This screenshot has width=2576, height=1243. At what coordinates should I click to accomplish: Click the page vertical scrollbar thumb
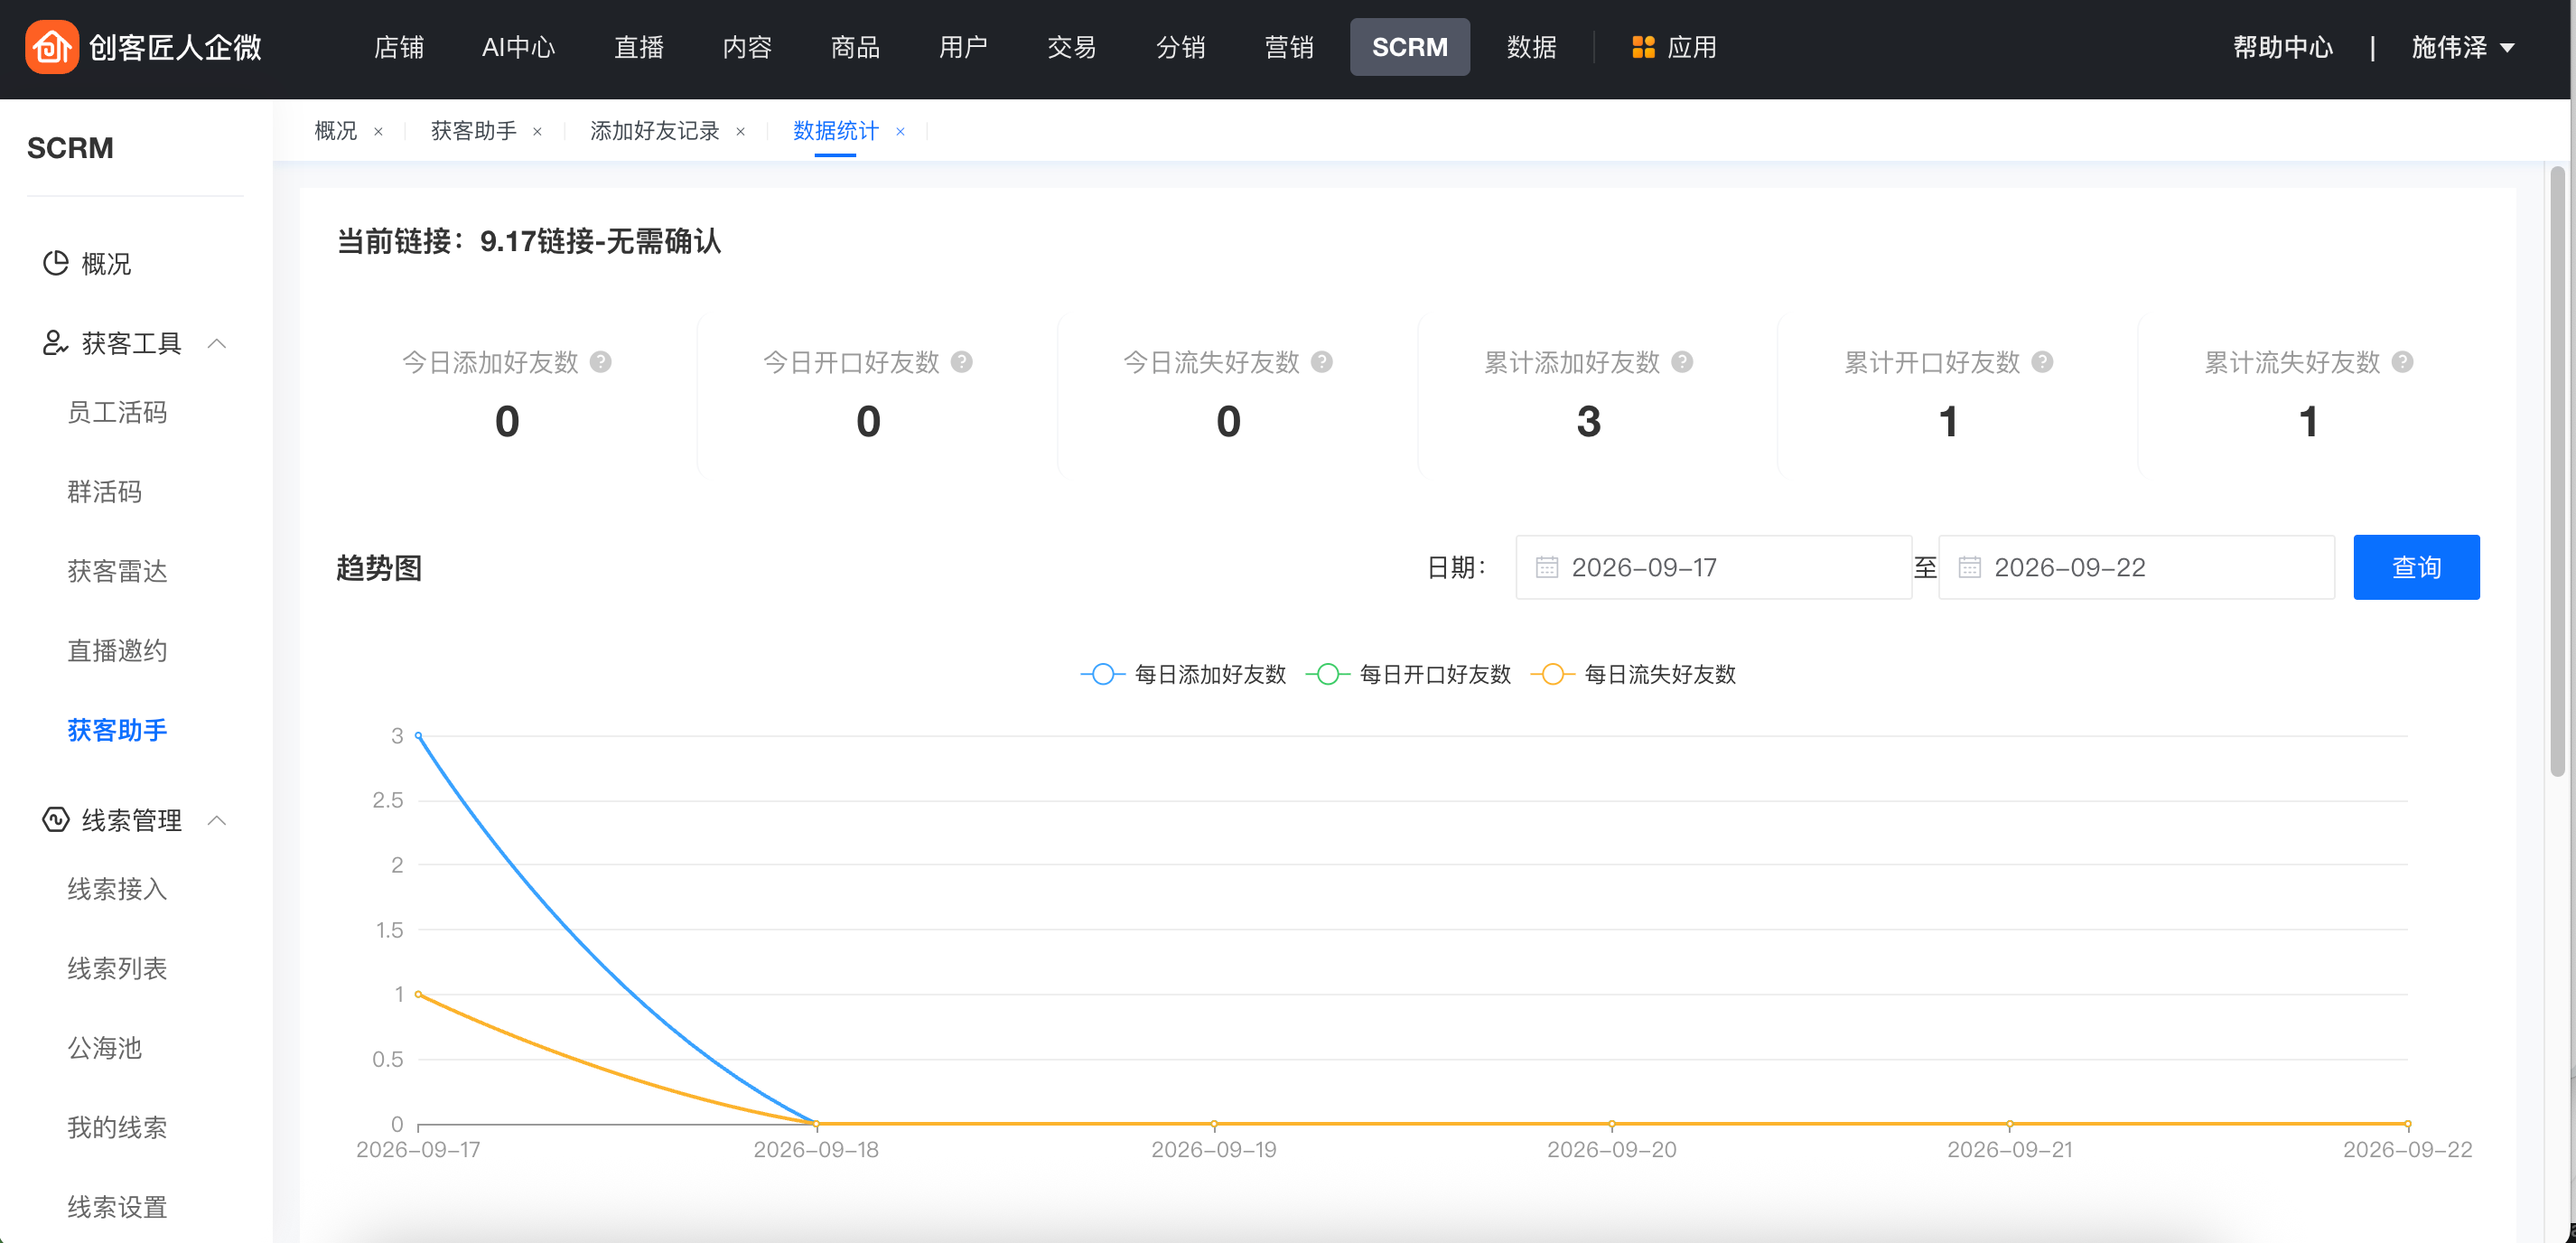[2557, 470]
